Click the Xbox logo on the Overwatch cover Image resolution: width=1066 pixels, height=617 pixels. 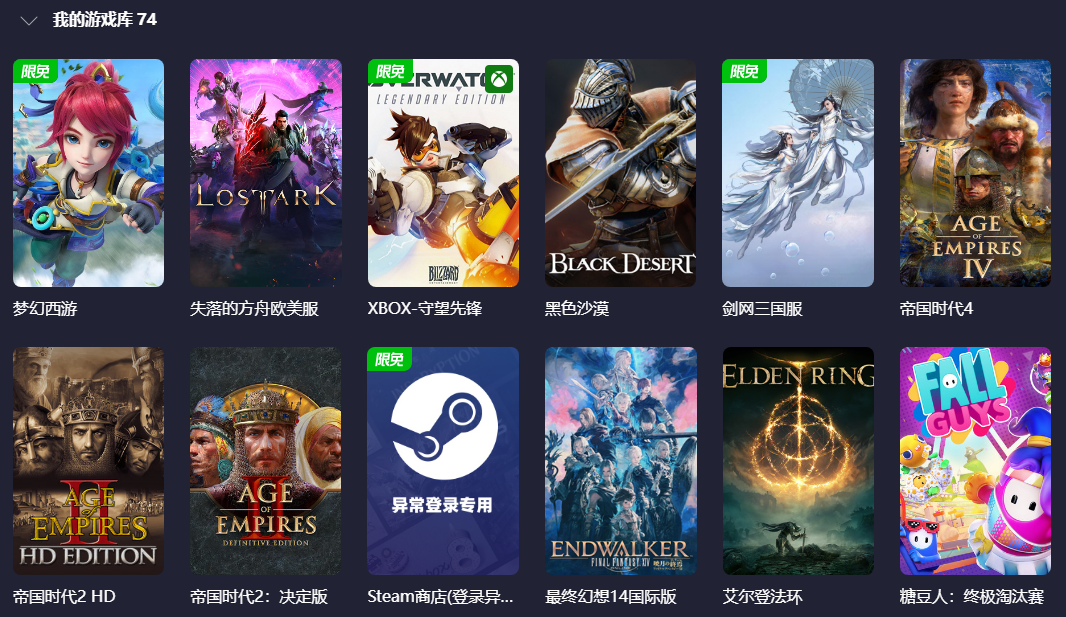coord(500,79)
